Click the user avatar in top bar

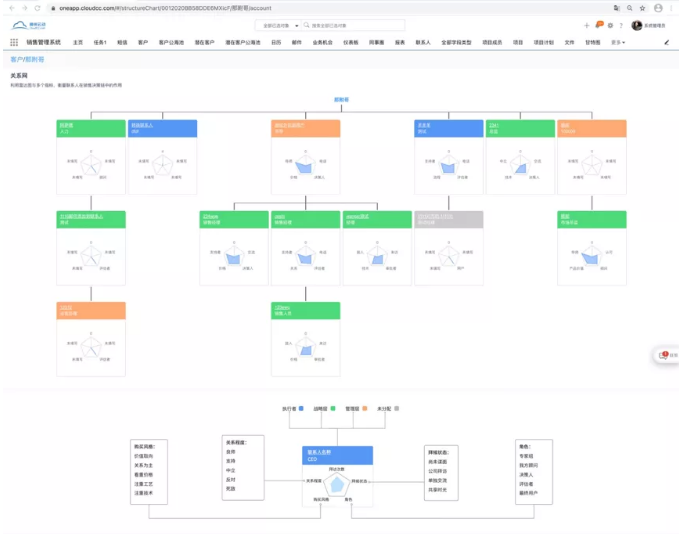[x=636, y=25]
